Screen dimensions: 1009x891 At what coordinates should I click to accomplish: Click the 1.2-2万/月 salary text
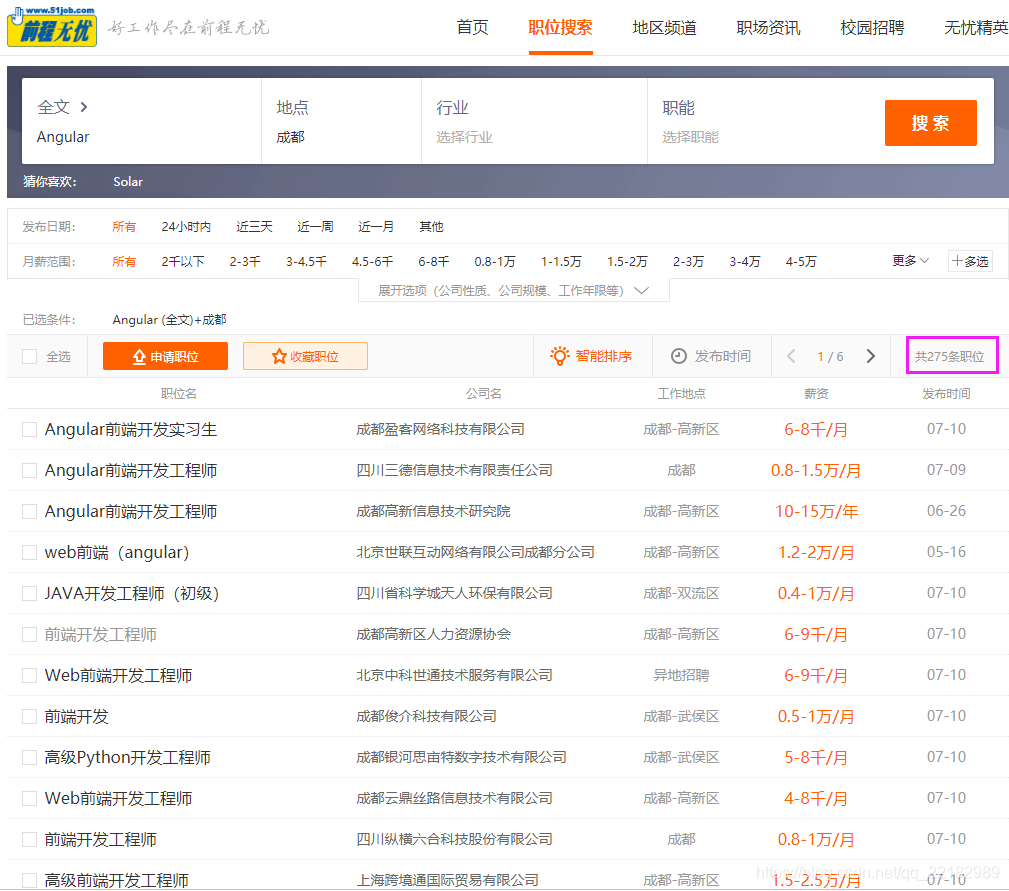coord(816,553)
